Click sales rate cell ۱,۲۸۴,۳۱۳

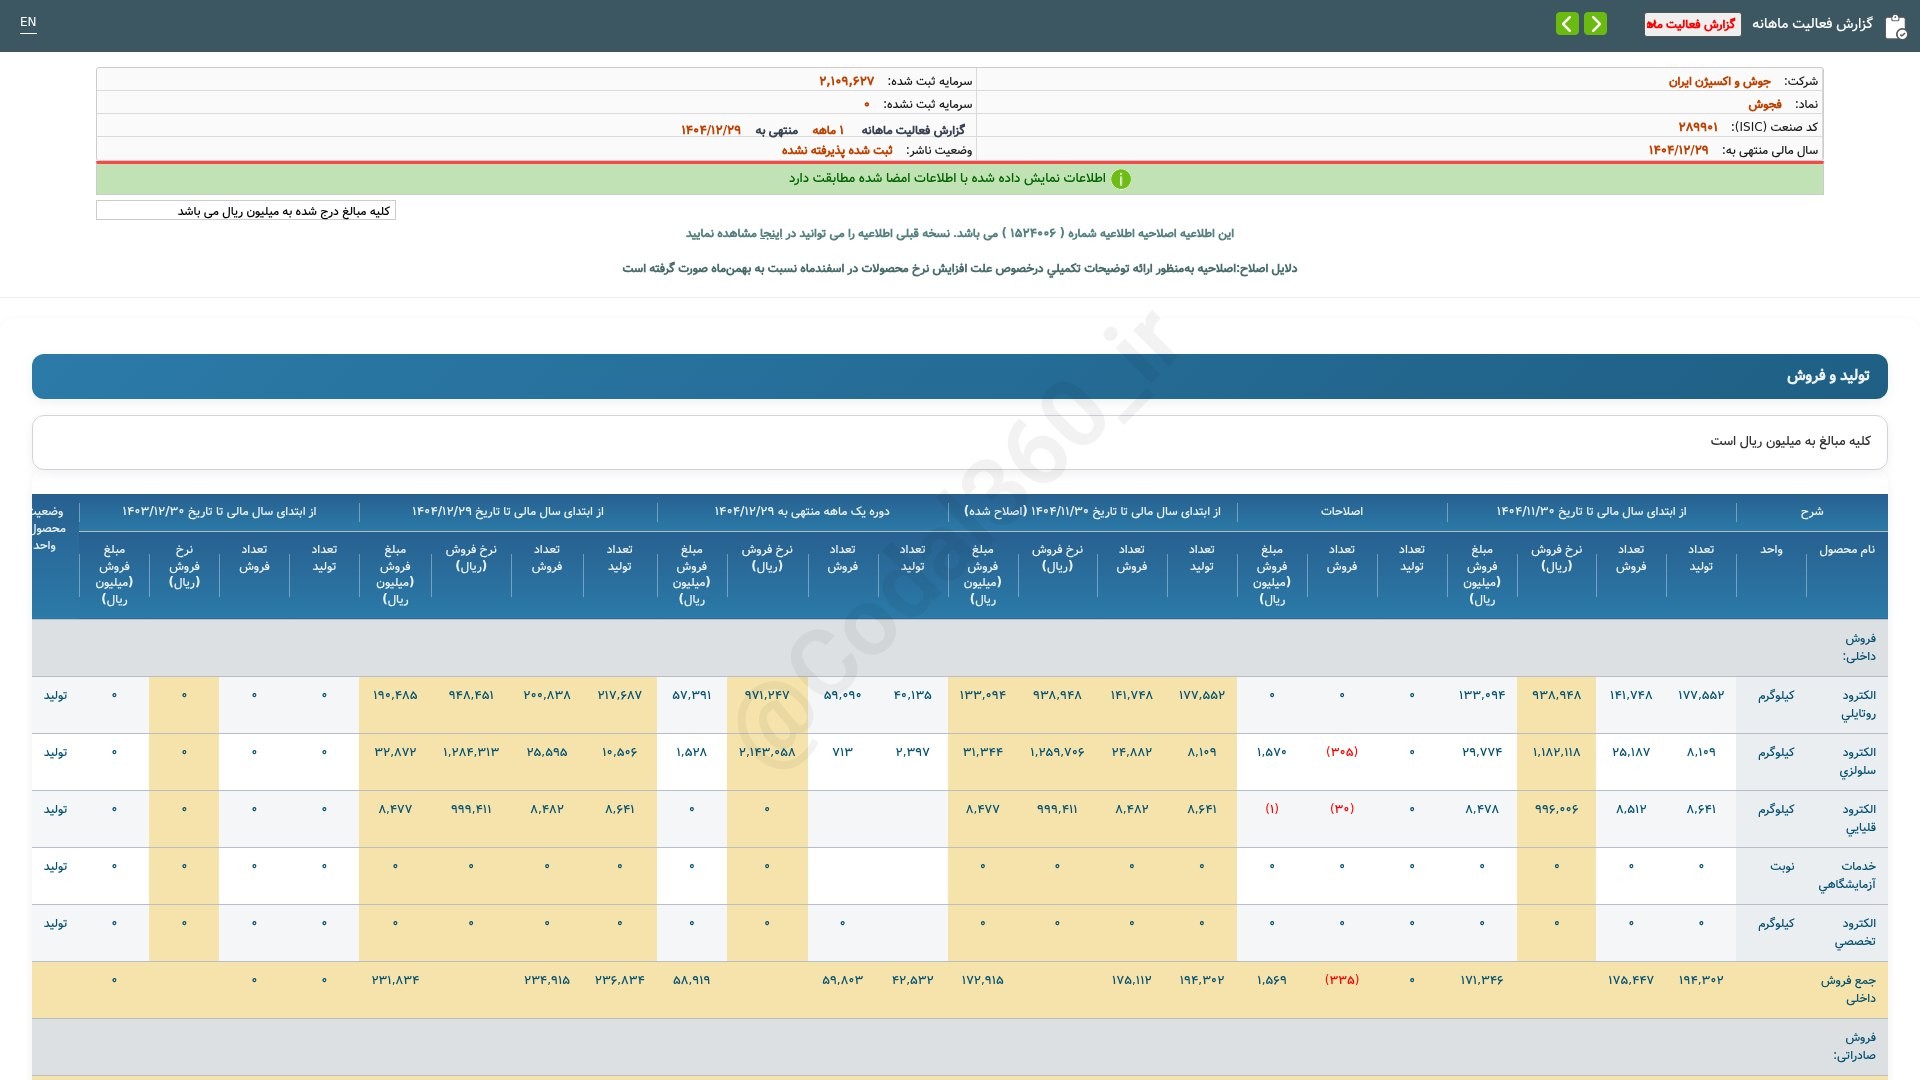pos(471,752)
